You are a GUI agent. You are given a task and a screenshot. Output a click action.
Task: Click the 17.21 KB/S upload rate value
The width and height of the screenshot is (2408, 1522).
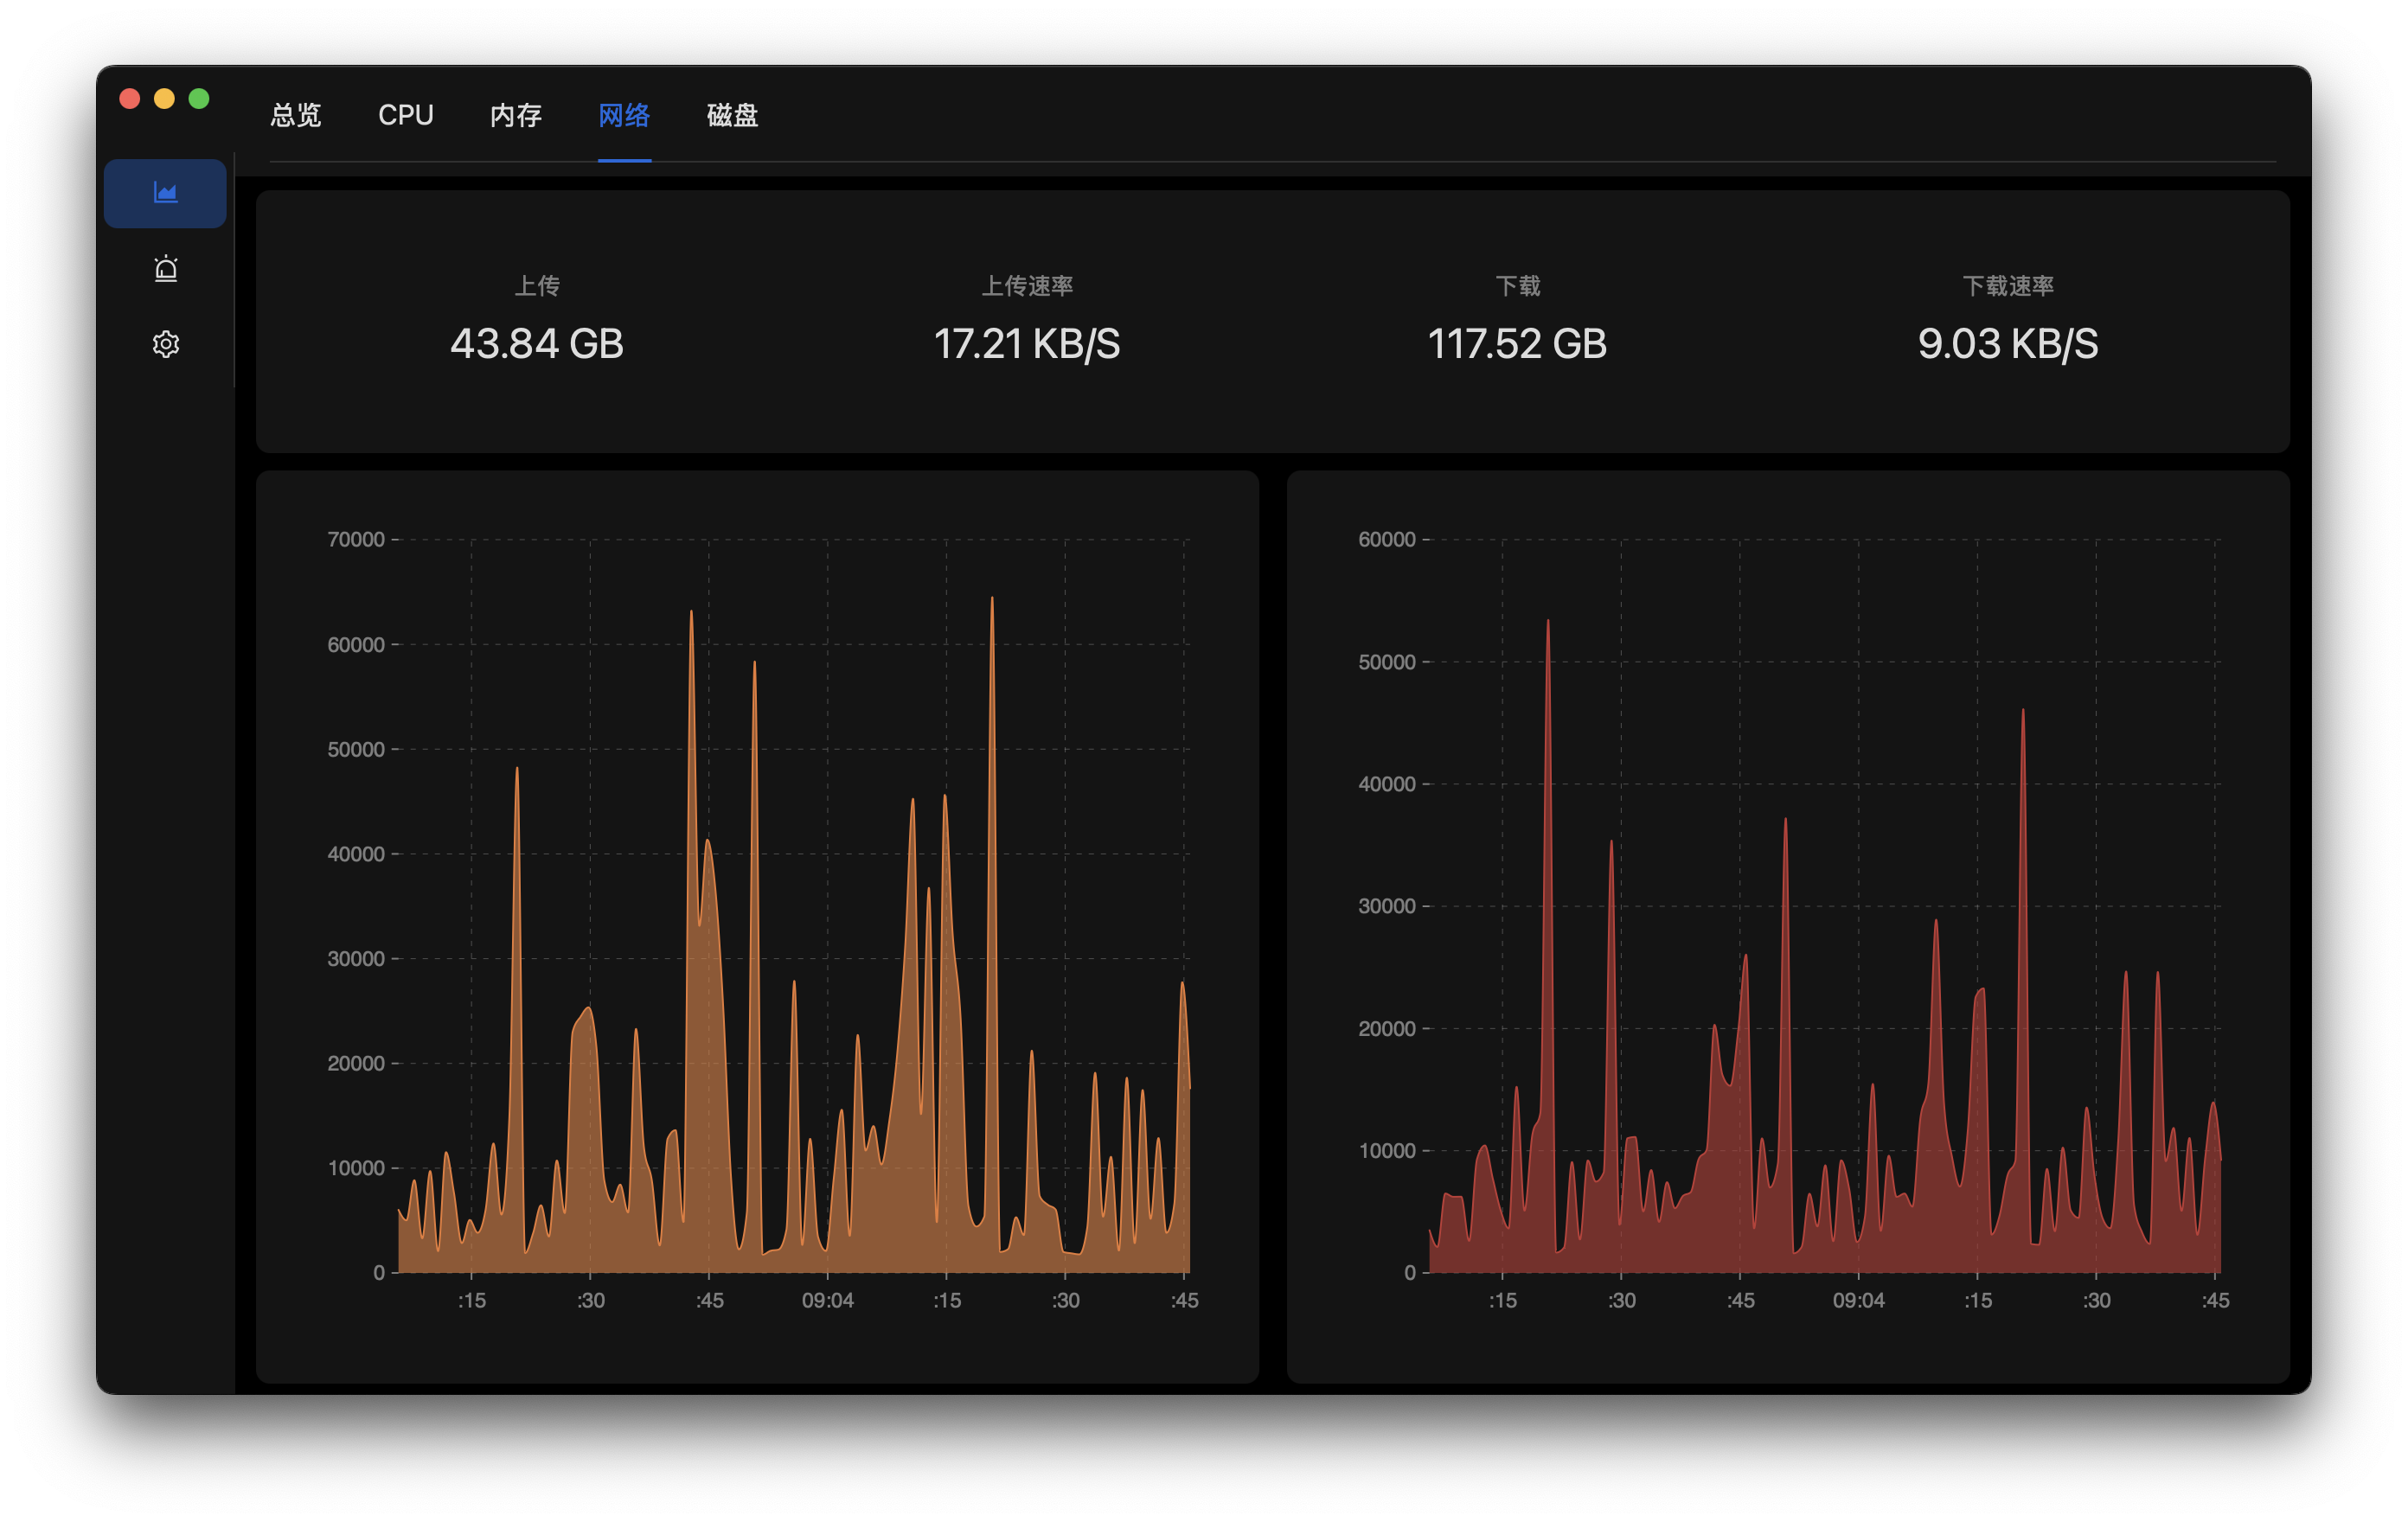pyautogui.click(x=1026, y=344)
